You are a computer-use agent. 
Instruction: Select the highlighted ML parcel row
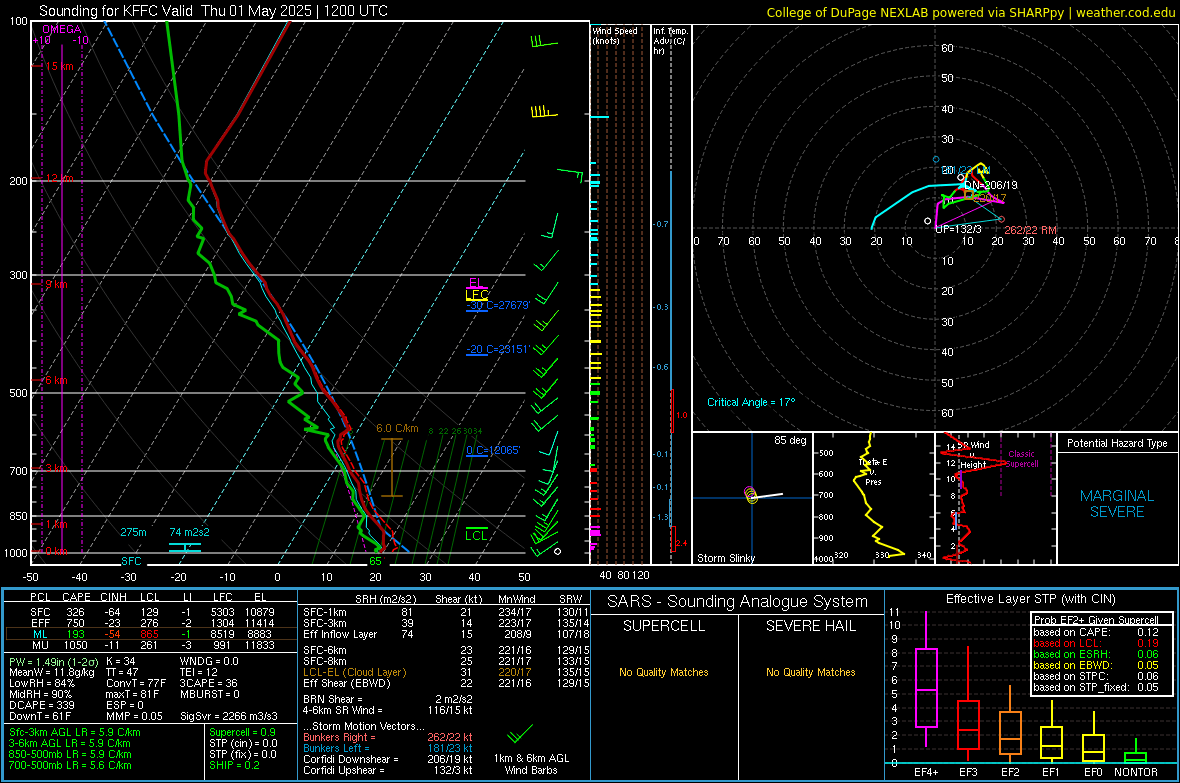[151, 635]
